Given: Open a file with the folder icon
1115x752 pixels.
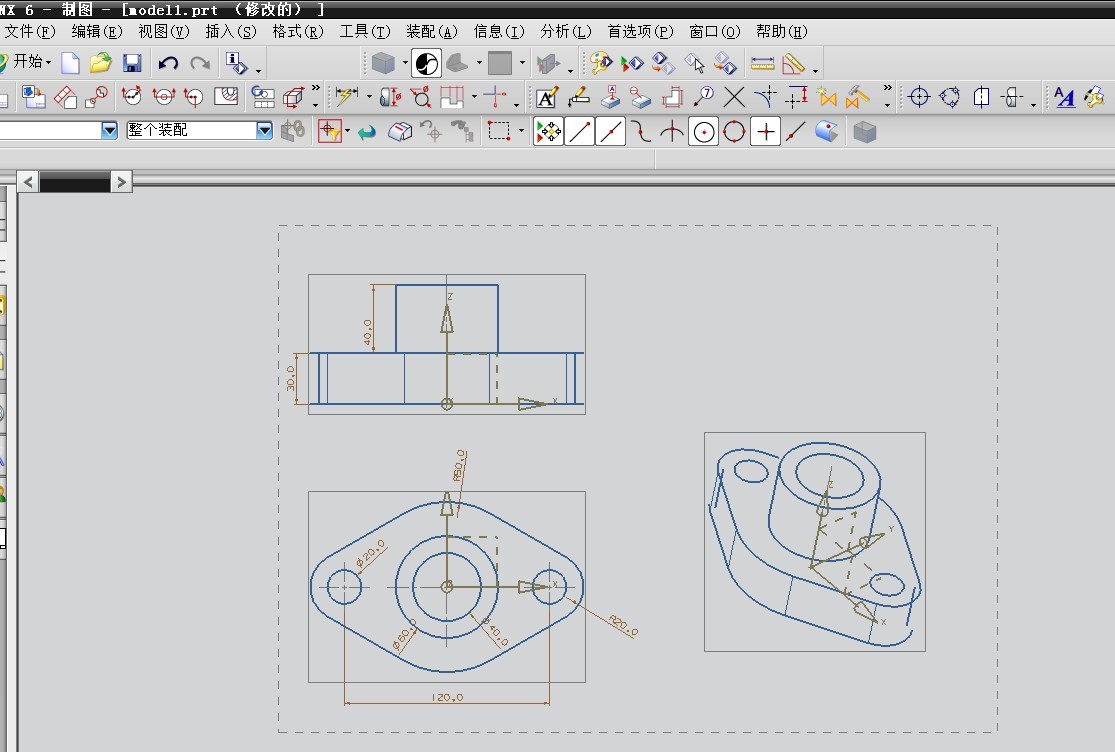Looking at the screenshot, I should 101,63.
